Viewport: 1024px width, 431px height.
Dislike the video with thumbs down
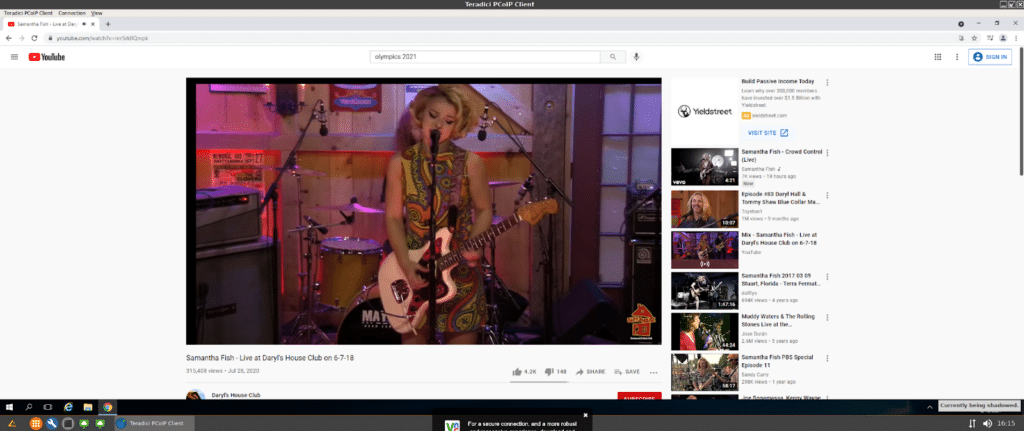pyautogui.click(x=555, y=372)
